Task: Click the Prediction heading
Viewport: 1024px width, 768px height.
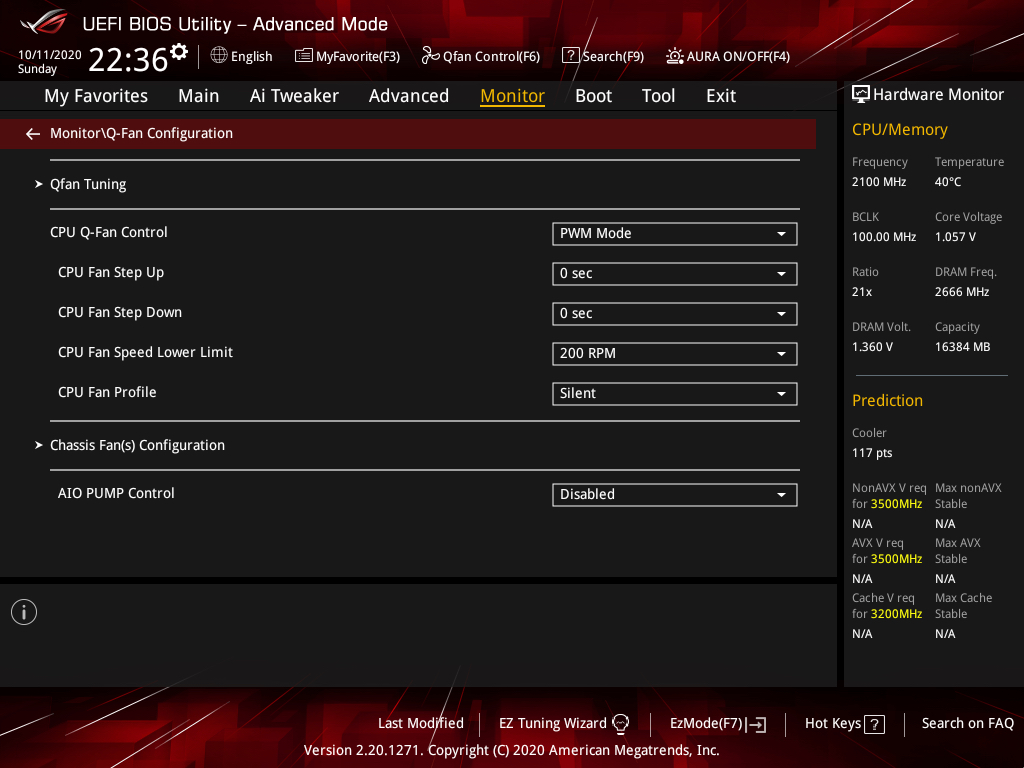Action: pyautogui.click(x=887, y=400)
